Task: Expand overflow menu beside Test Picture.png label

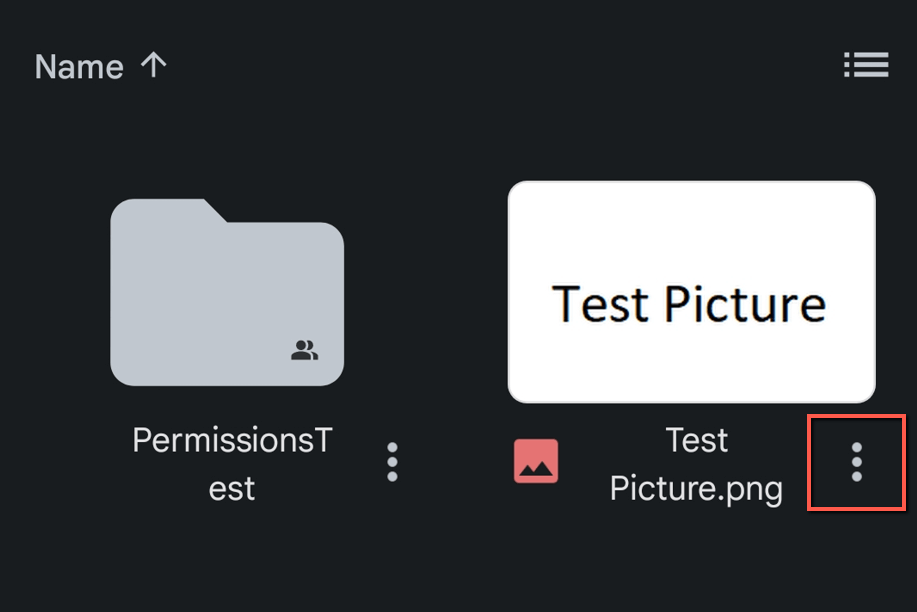Action: [856, 462]
